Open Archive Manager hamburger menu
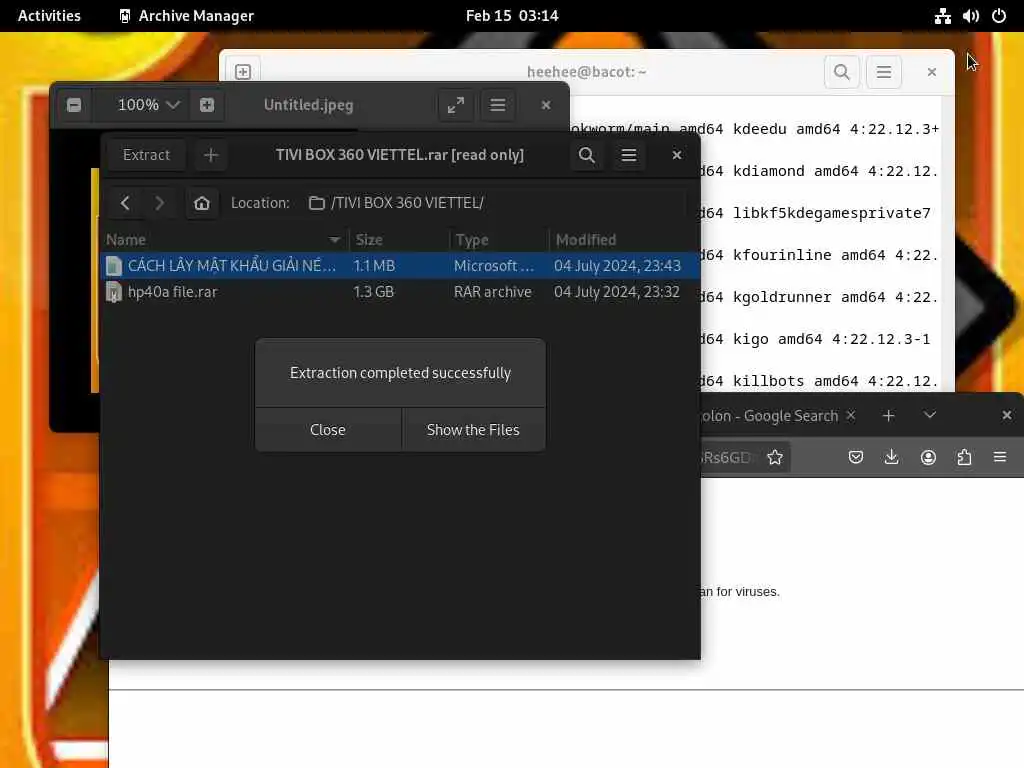The width and height of the screenshot is (1024, 768). tap(628, 155)
